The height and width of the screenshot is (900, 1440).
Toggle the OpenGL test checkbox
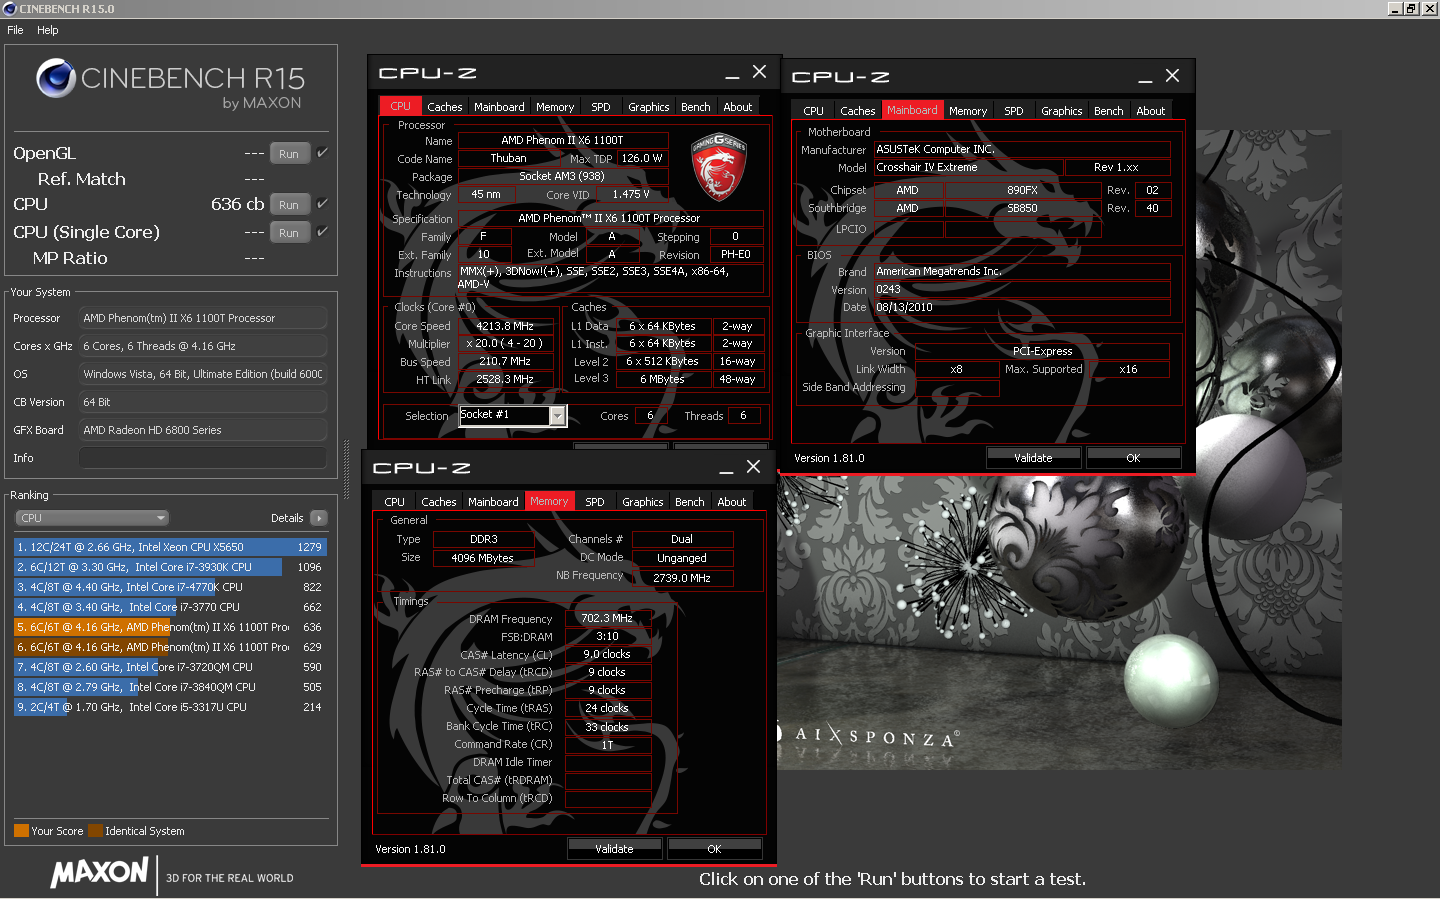pos(322,153)
